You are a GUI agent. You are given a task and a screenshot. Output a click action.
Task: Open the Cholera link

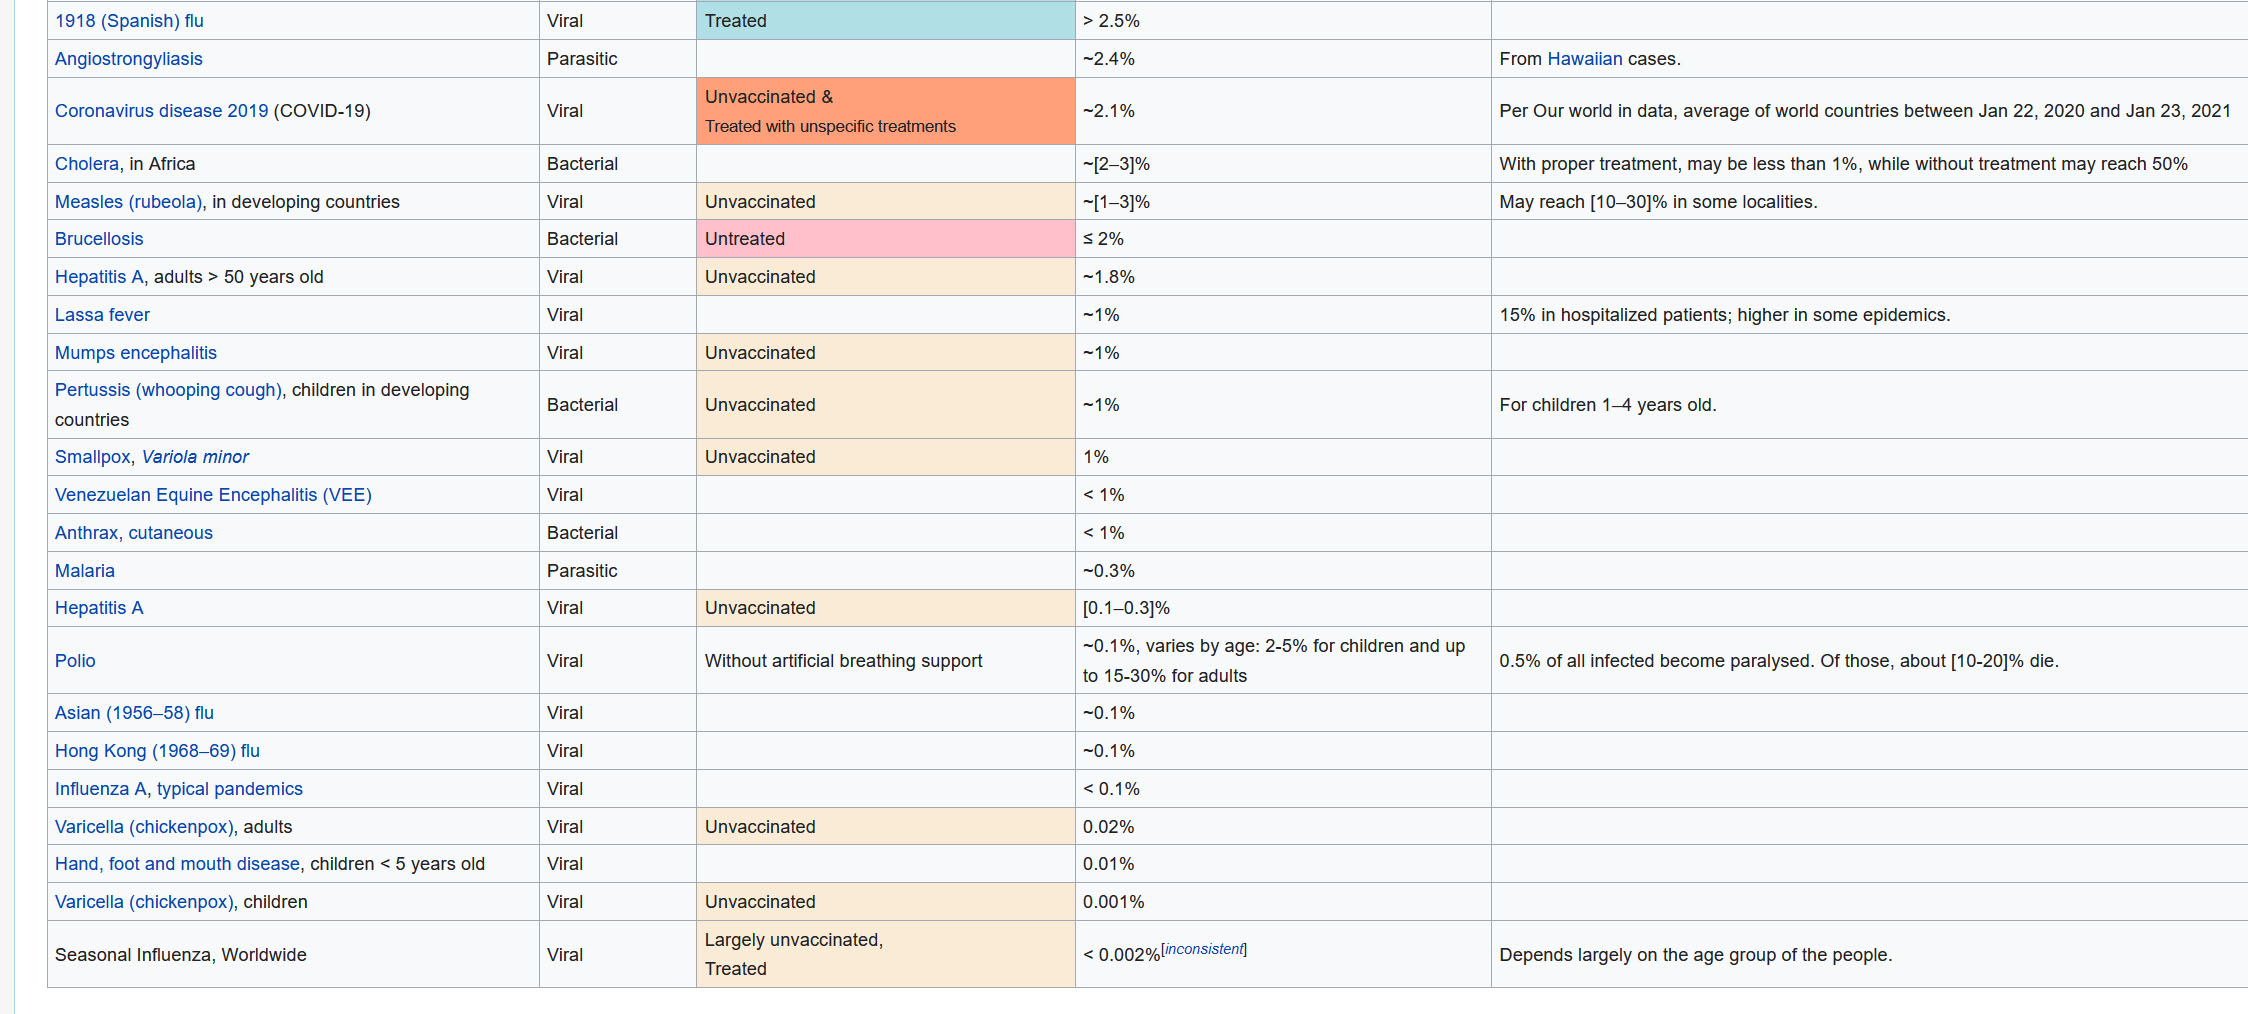click(87, 164)
